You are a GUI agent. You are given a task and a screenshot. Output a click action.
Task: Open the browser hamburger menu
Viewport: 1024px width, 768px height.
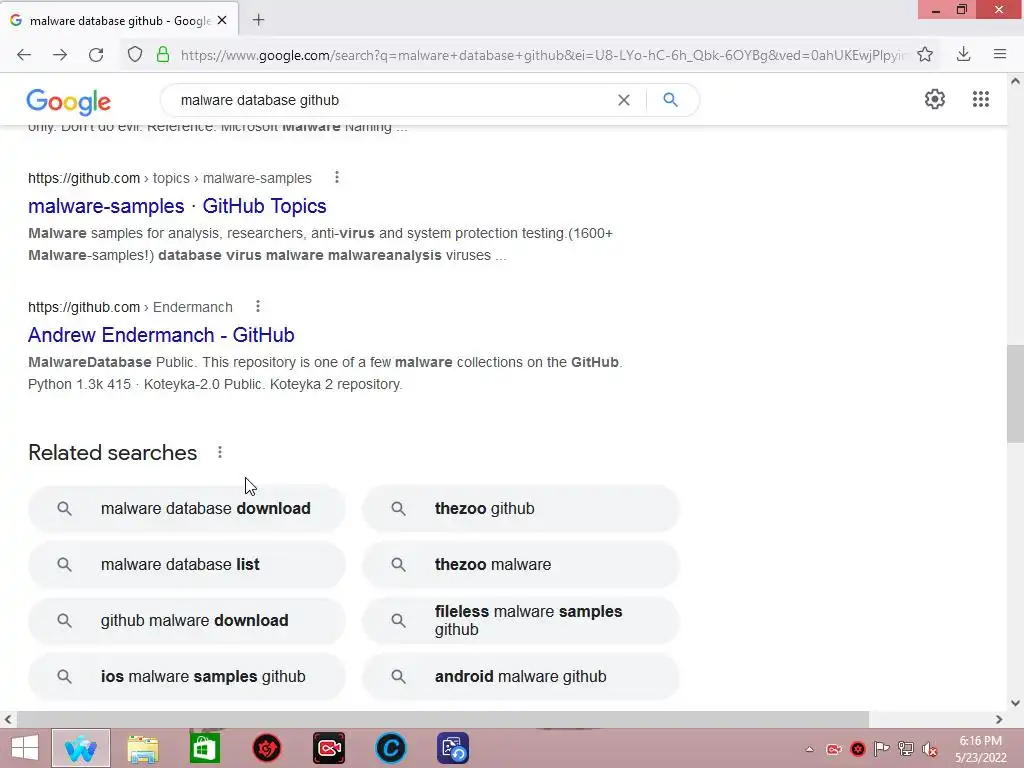(x=1000, y=55)
